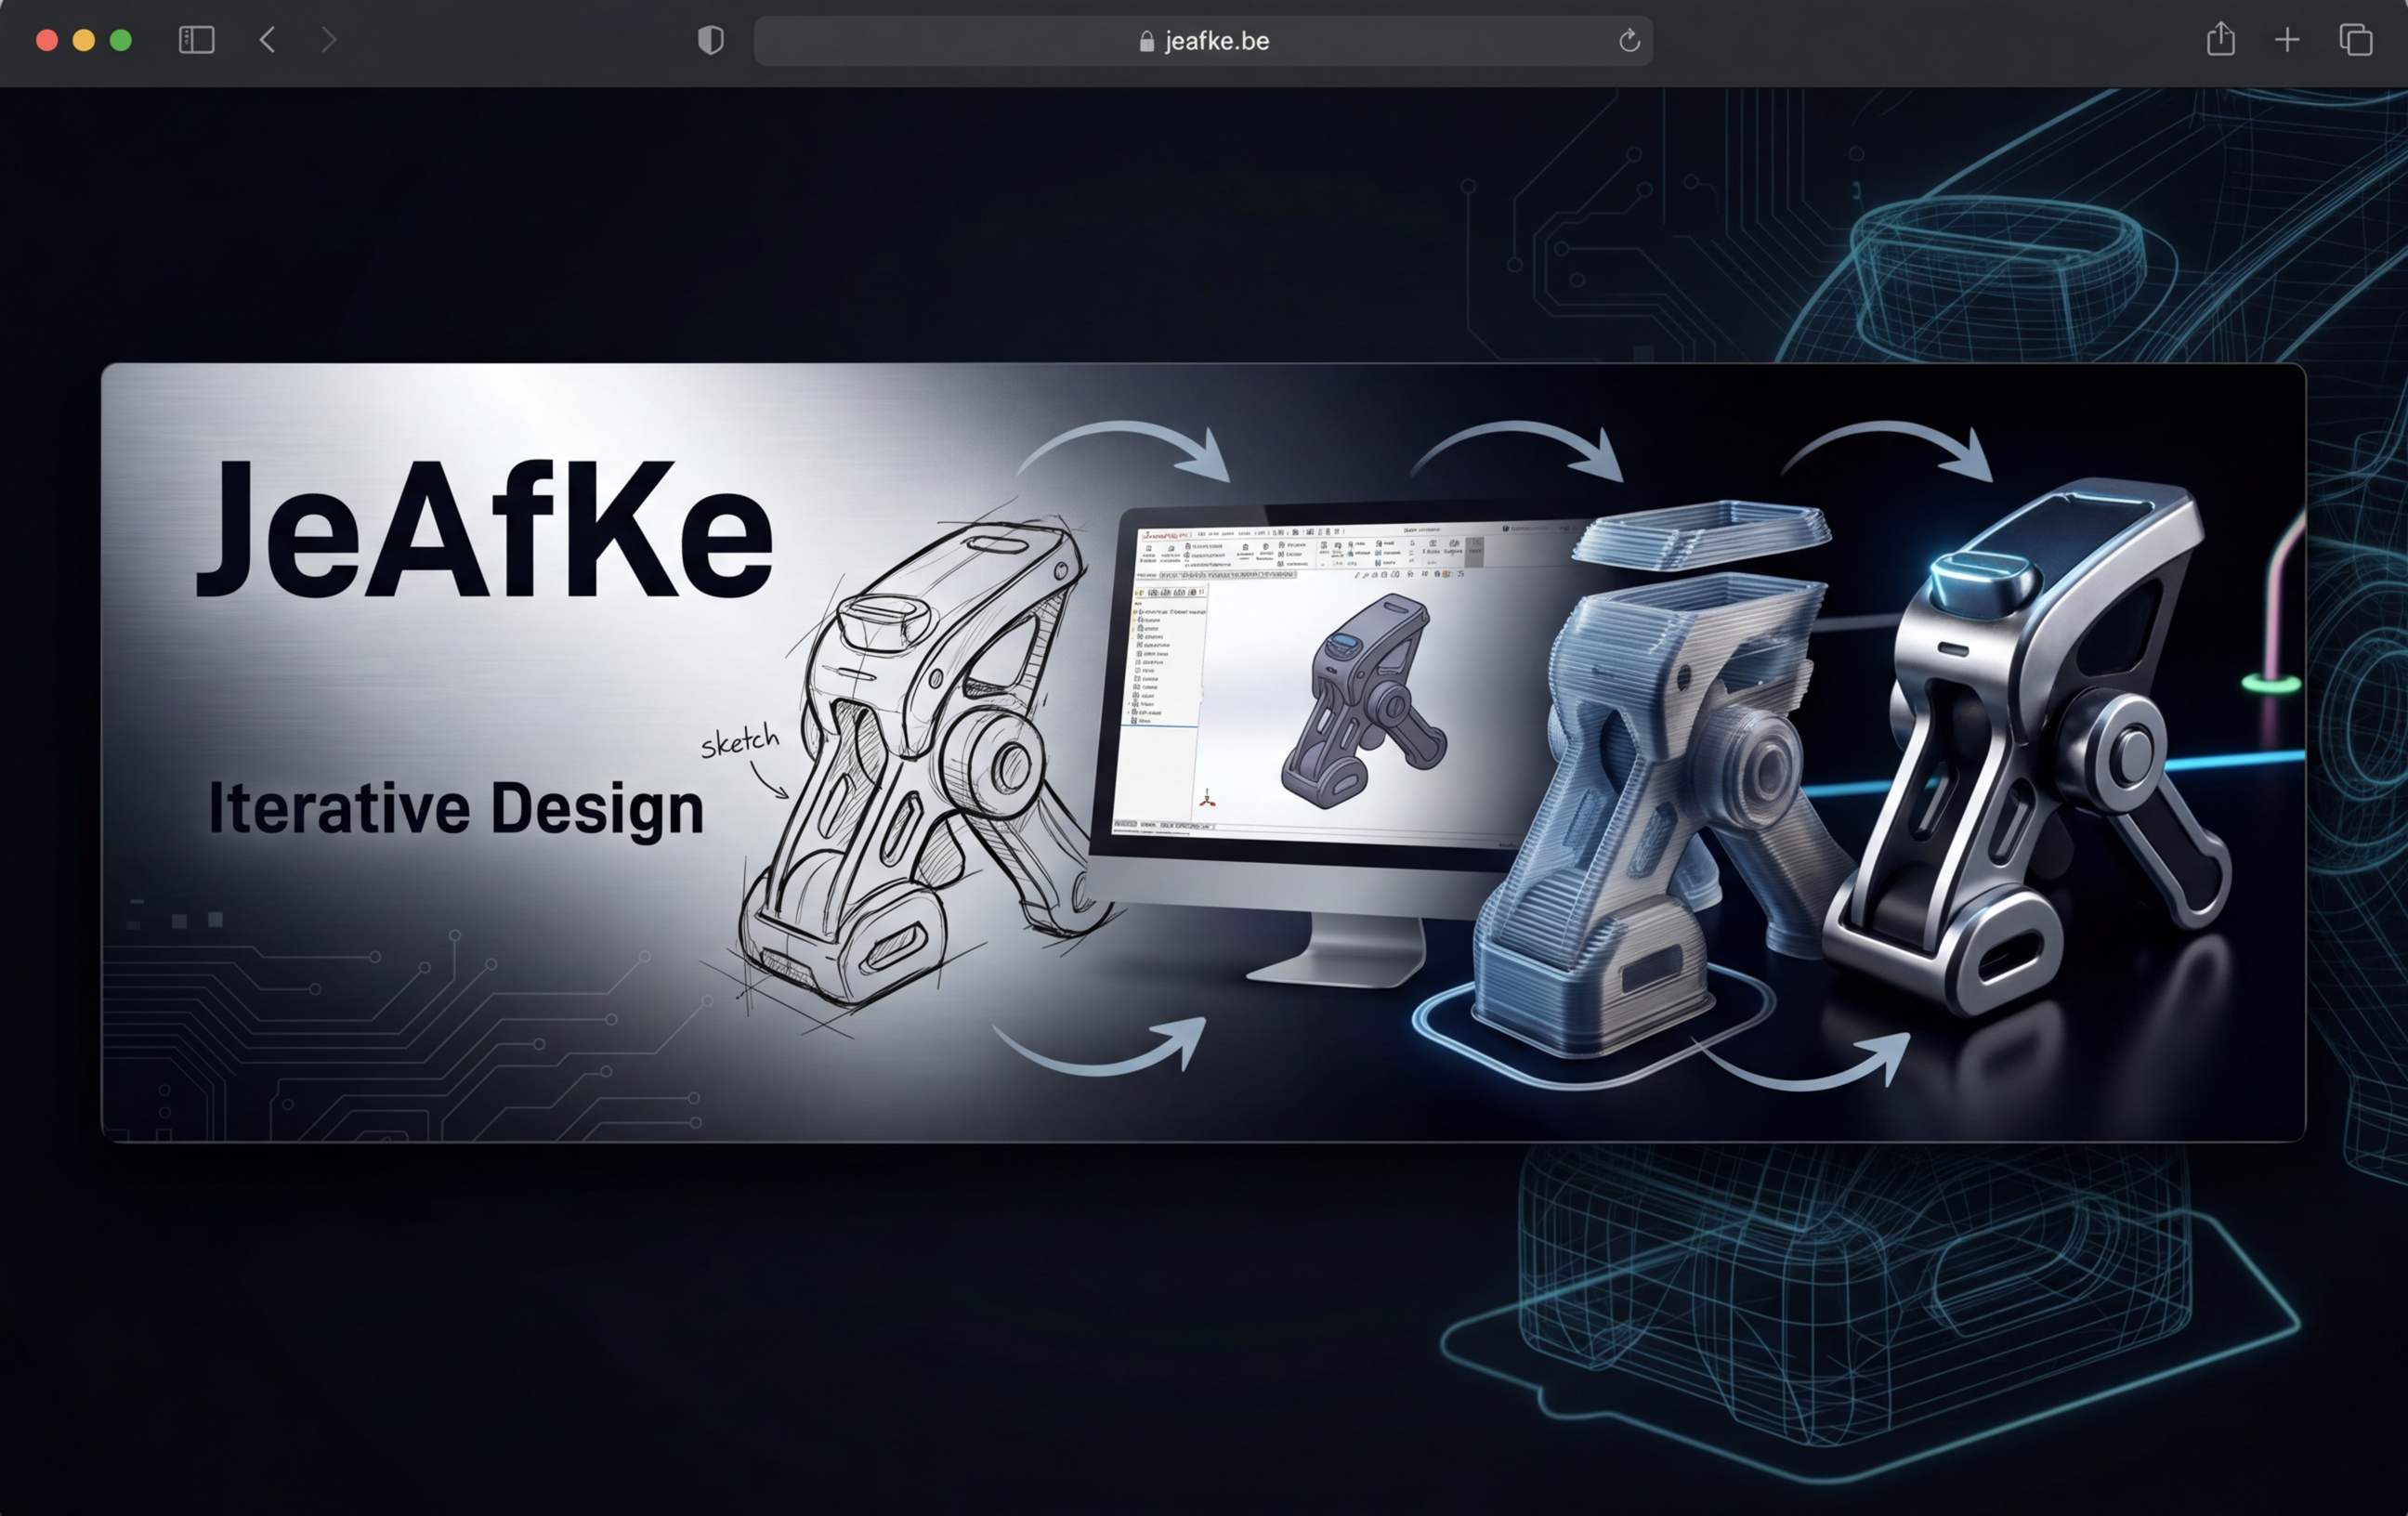Enter full screen with green button
The image size is (2408, 1516).
[x=121, y=40]
